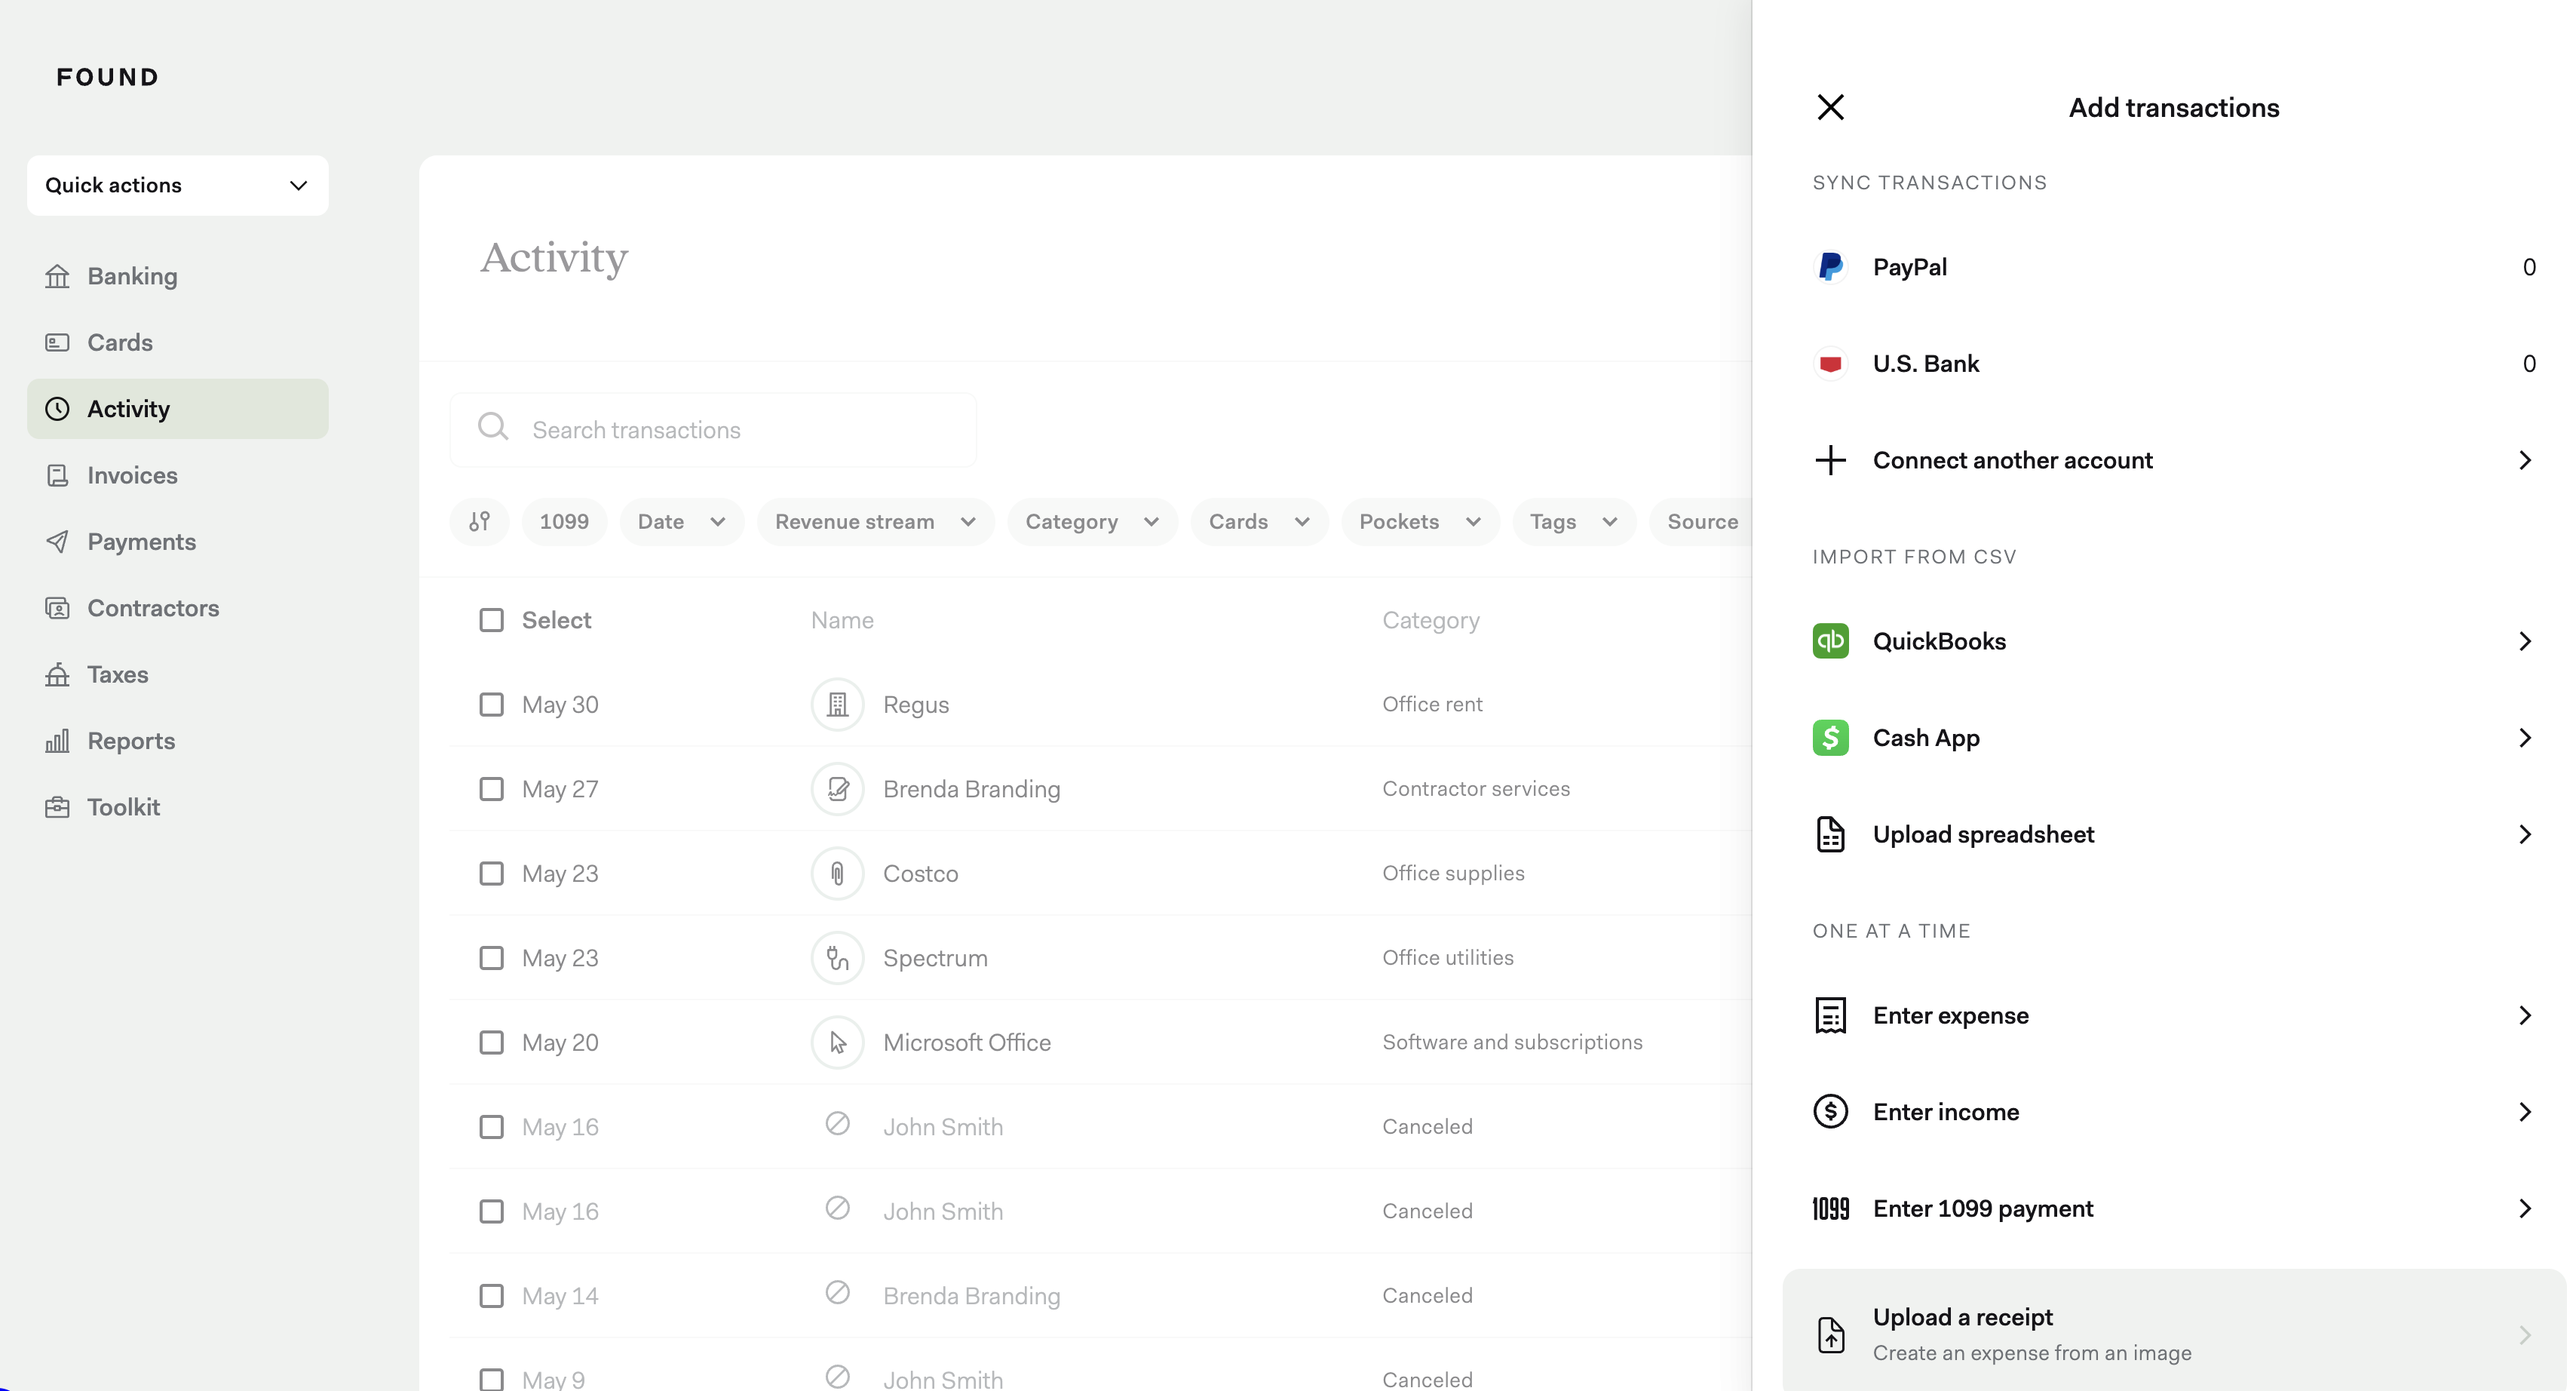Image resolution: width=2576 pixels, height=1391 pixels.
Task: Open the Quick actions dropdown
Action: (x=178, y=185)
